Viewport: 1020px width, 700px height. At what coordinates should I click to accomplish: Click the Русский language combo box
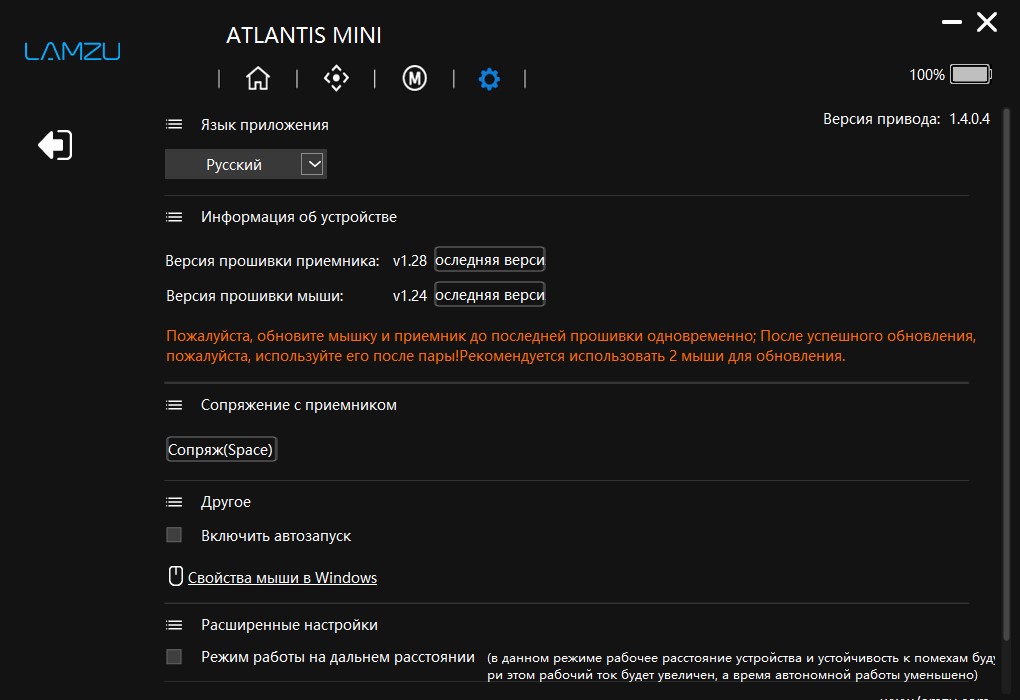click(246, 164)
